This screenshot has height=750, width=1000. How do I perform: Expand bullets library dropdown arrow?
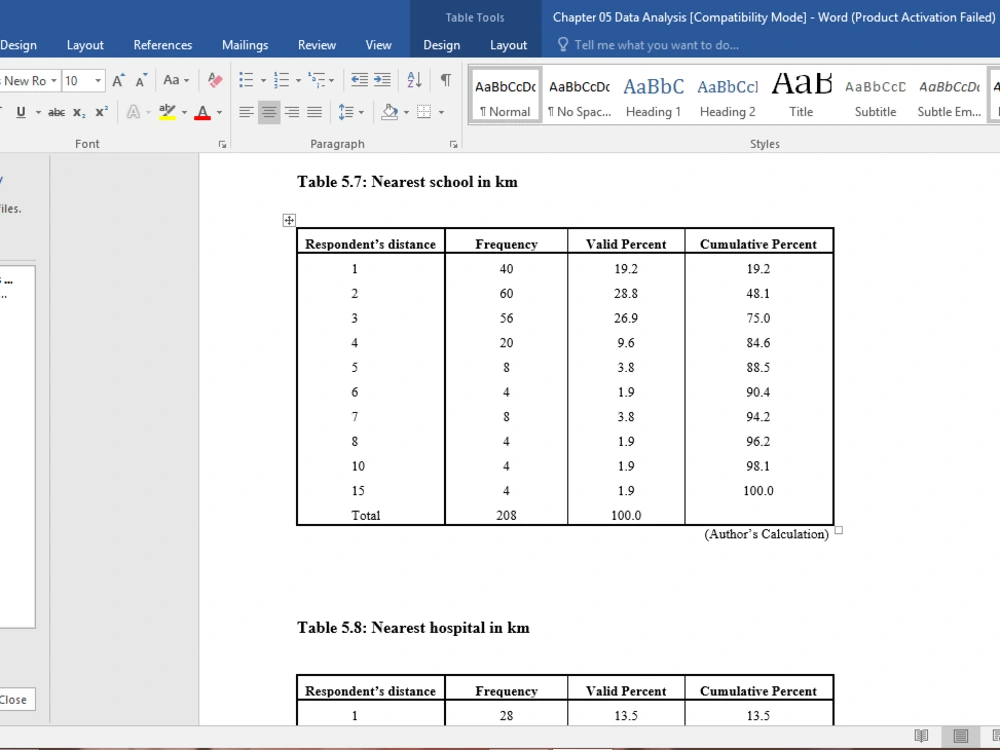pos(263,81)
